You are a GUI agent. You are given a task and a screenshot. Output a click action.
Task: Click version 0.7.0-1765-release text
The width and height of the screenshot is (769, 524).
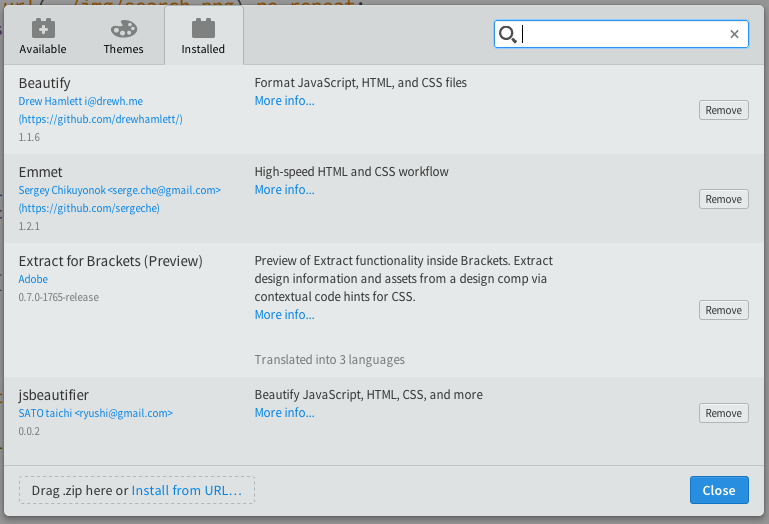(x=59, y=297)
